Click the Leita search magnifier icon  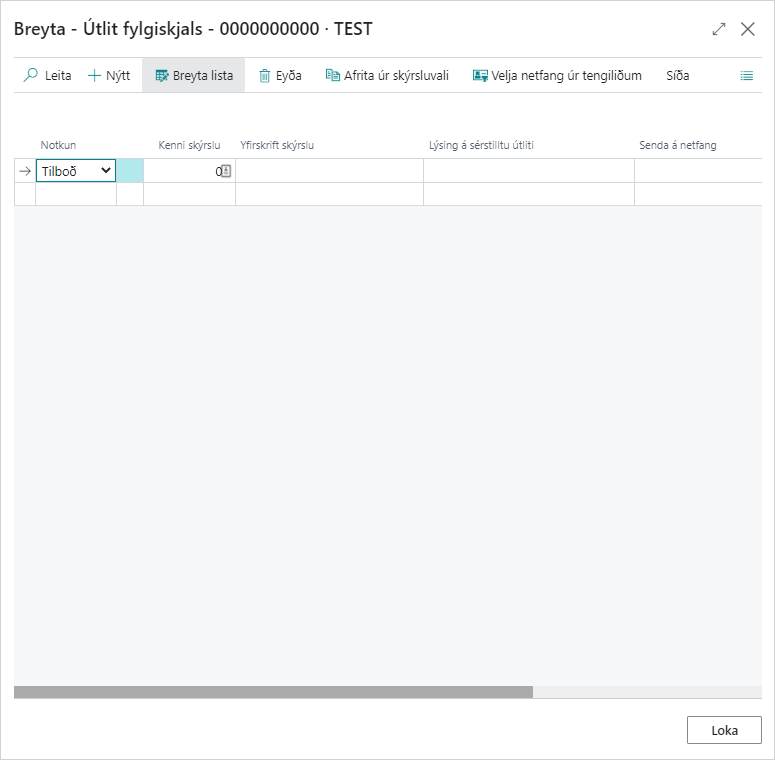pos(31,75)
